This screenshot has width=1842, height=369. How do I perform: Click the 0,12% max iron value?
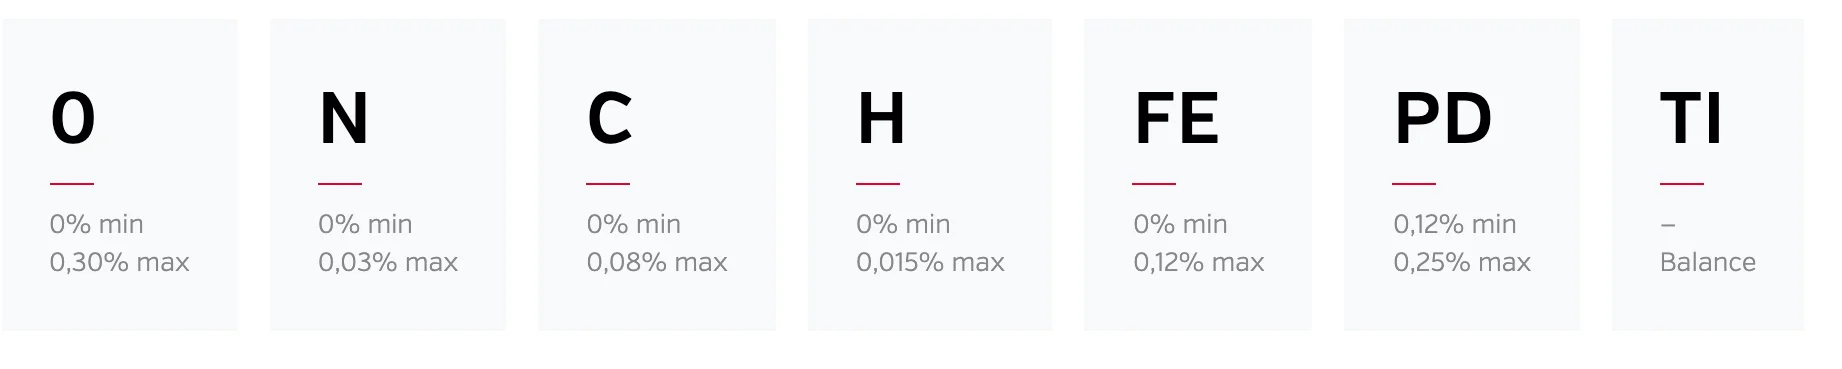1199,262
